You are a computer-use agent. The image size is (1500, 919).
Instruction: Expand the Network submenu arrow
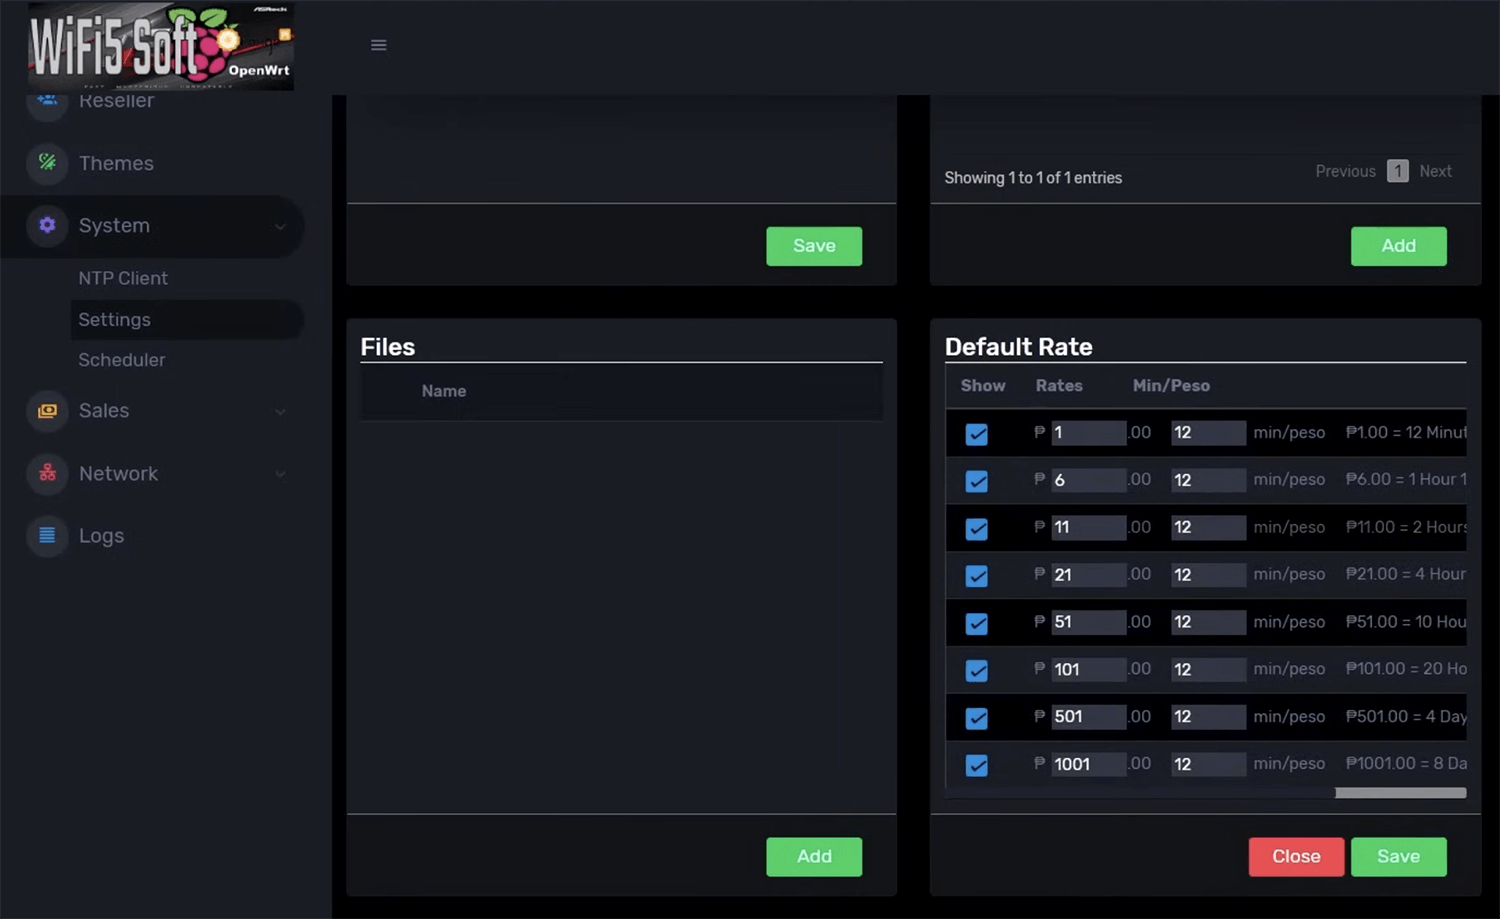click(280, 474)
